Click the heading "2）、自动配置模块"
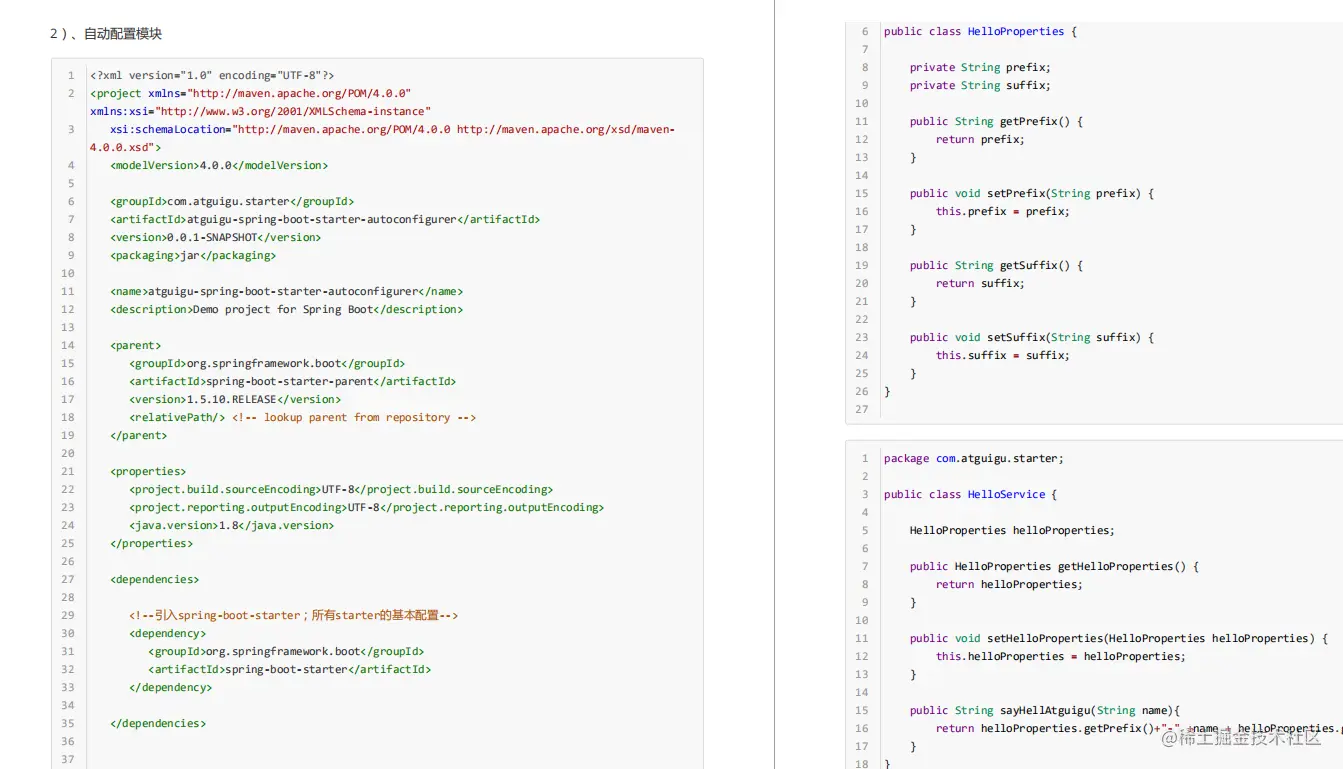The height and width of the screenshot is (769, 1343). (106, 34)
